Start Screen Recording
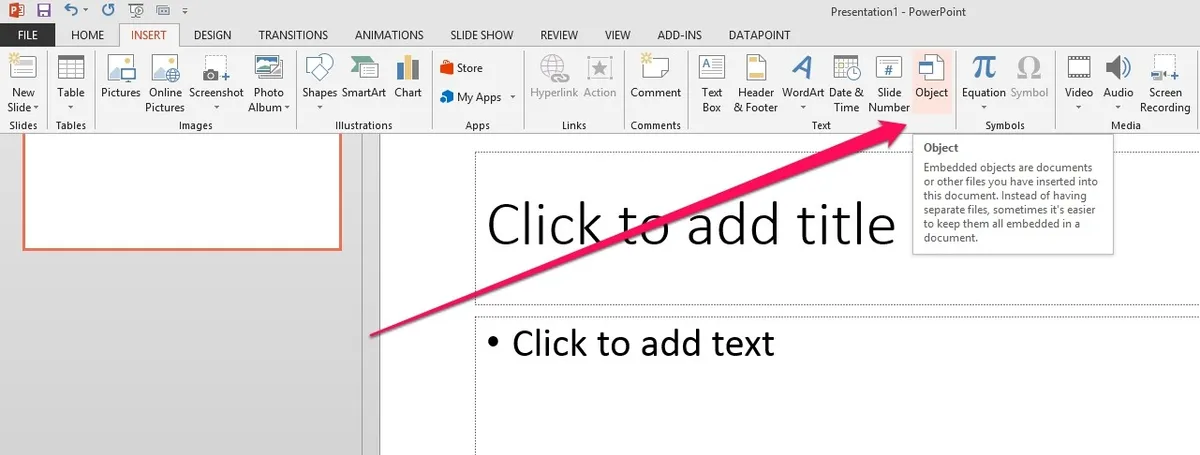The image size is (1200, 455). click(x=1165, y=83)
